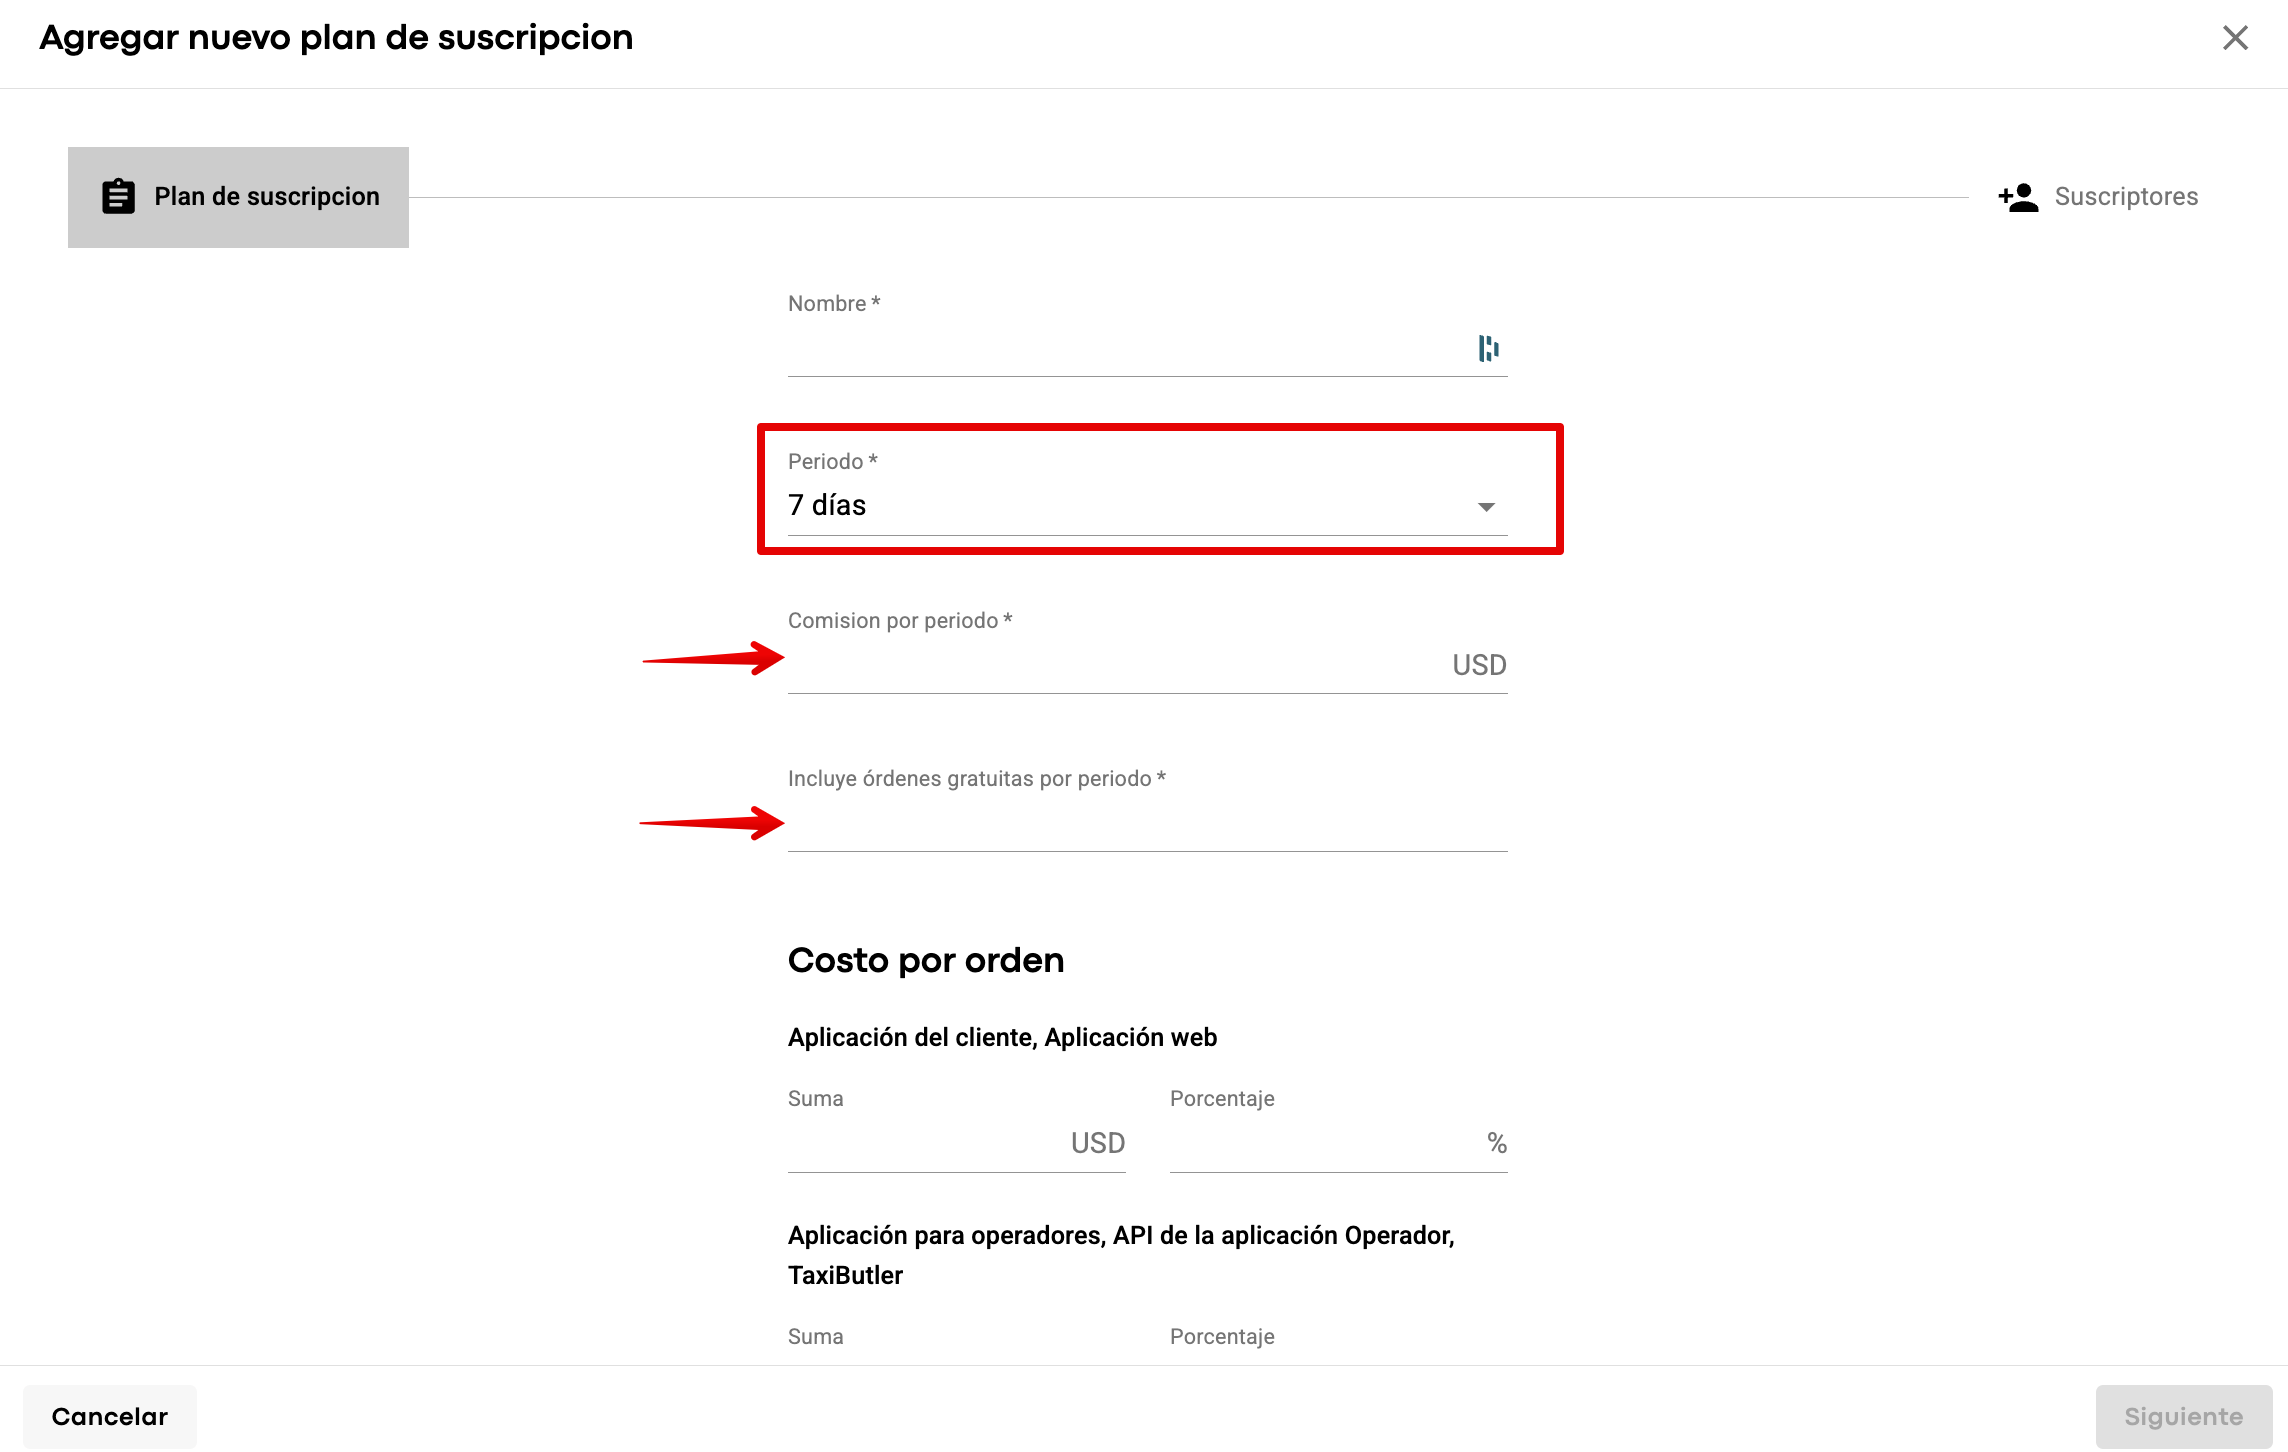The height and width of the screenshot is (1452, 2288).
Task: Click the password manager icon in Nombre field
Action: [1488, 348]
